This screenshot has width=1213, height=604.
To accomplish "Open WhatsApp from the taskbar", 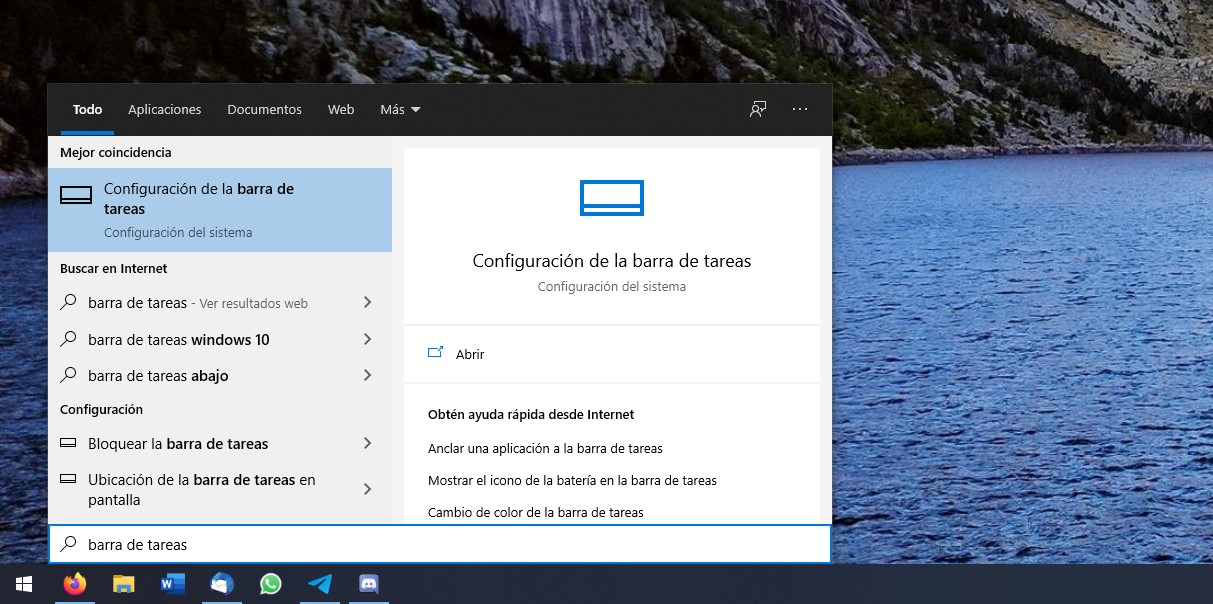I will [x=270, y=584].
